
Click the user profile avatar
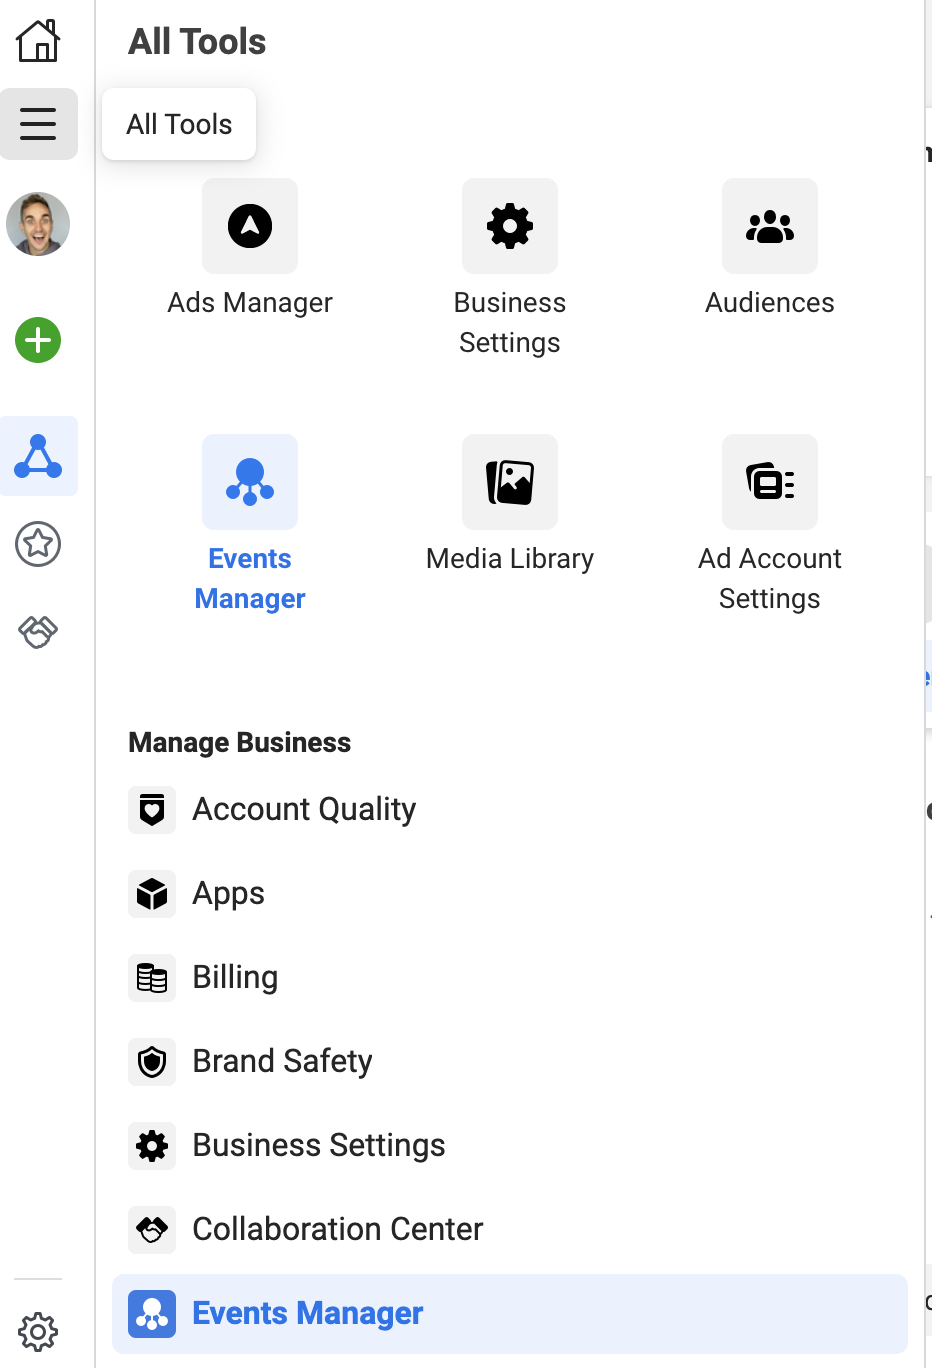pos(38,224)
